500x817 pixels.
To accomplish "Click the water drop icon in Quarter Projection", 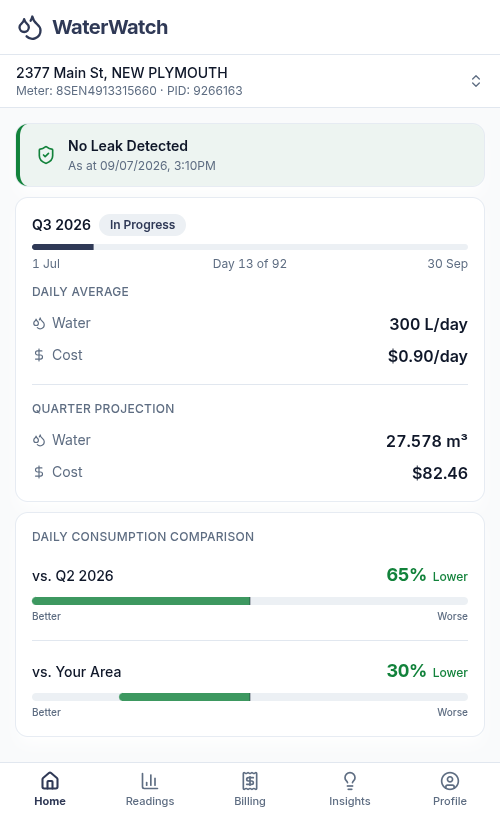I will 39,441.
